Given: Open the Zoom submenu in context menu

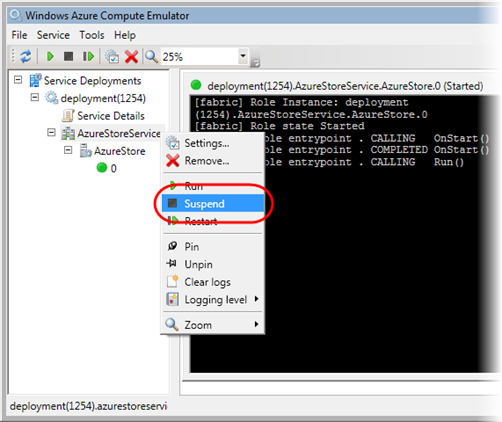Looking at the screenshot, I should click(213, 324).
